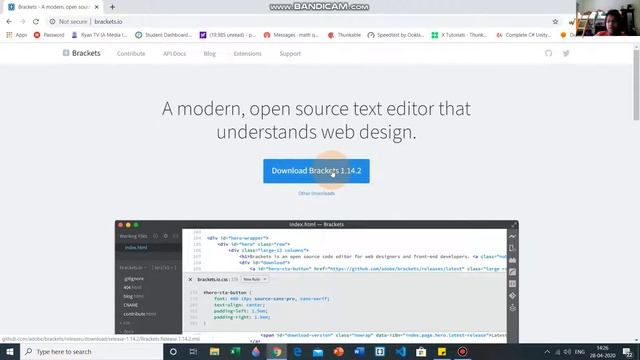640x360 pixels.
Task: Open the Thunkable bookmark
Action: [344, 35]
